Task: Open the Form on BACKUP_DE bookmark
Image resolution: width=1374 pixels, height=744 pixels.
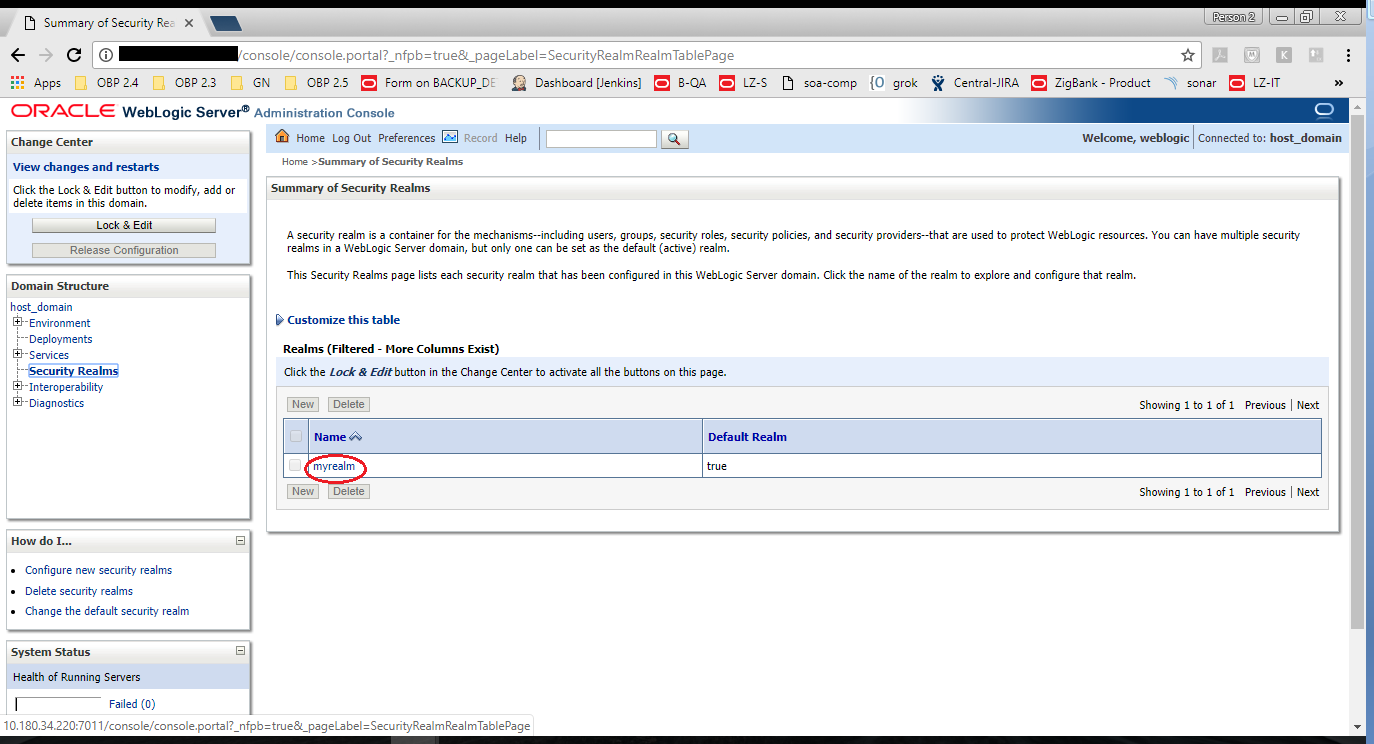Action: (x=428, y=83)
